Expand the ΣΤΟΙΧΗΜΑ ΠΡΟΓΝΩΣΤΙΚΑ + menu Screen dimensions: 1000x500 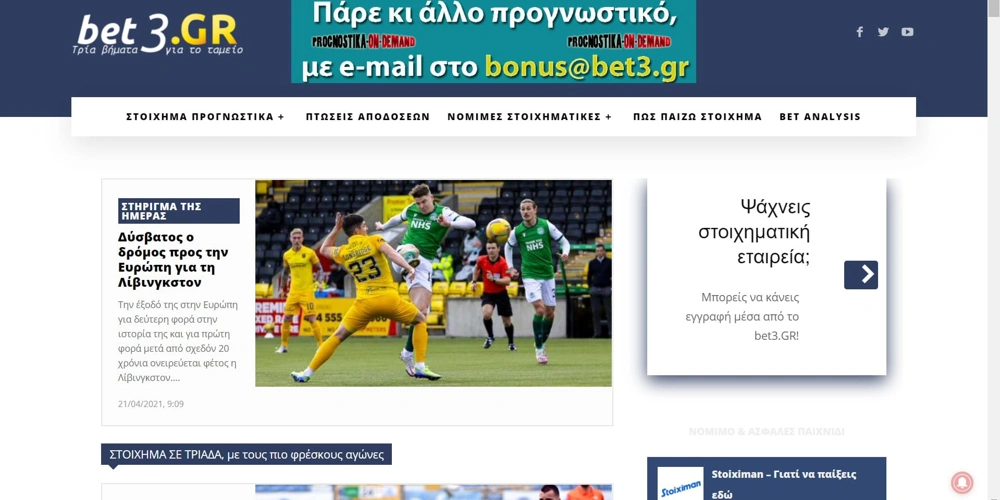click(205, 117)
